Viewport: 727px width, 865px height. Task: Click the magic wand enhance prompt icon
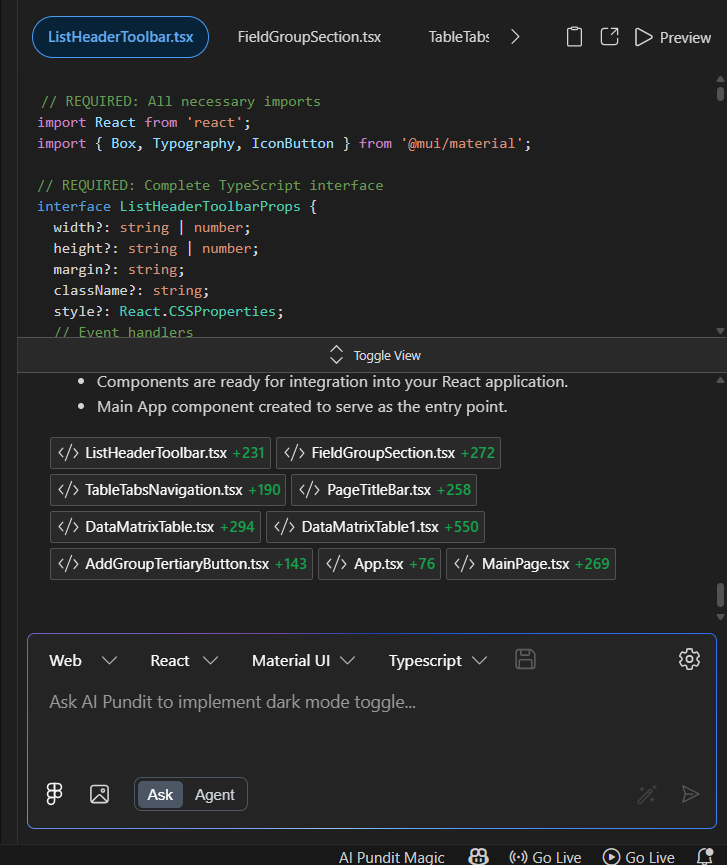coord(647,794)
